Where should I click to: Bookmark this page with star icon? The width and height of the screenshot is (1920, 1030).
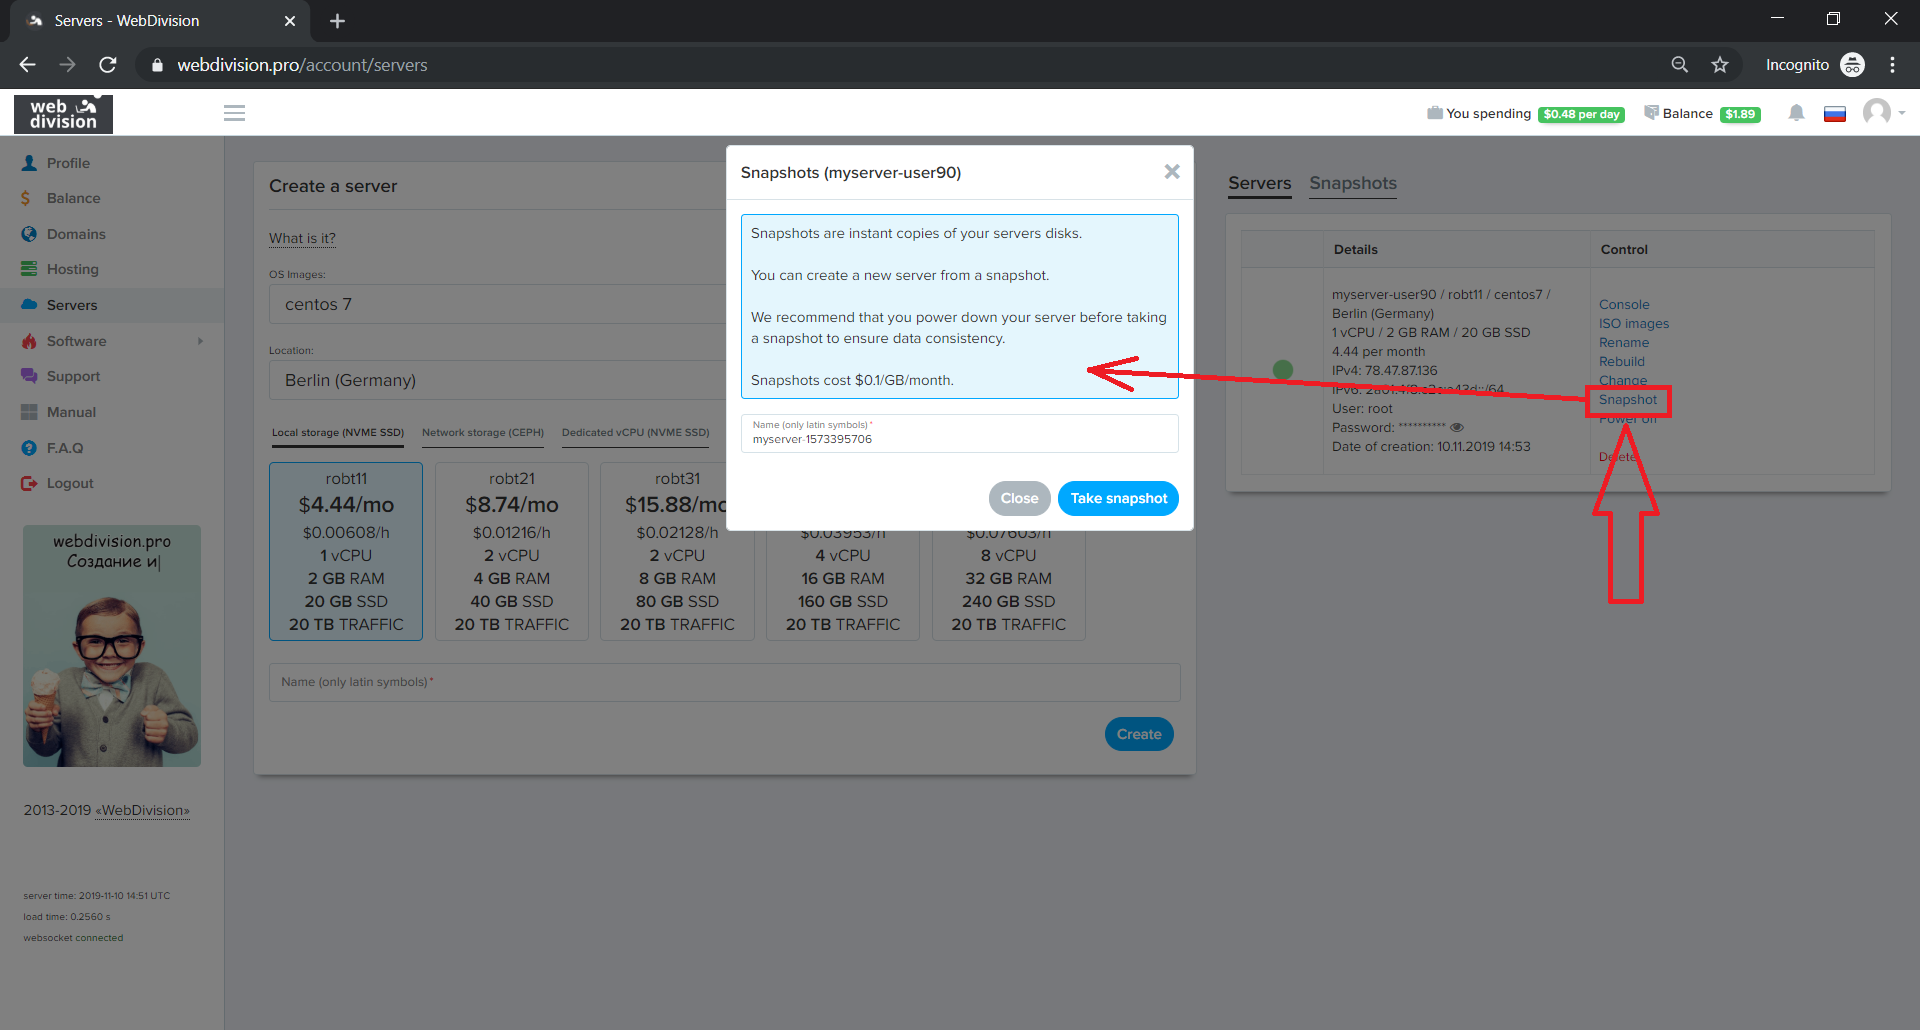click(1720, 65)
